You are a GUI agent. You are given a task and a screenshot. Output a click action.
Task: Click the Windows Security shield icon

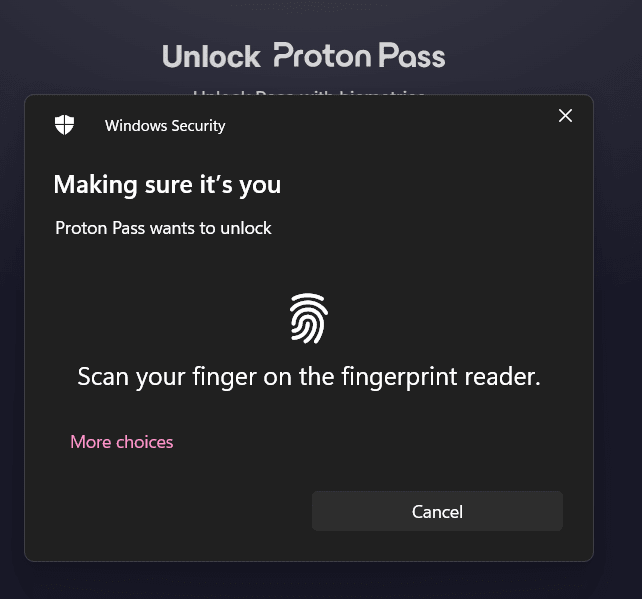click(64, 124)
